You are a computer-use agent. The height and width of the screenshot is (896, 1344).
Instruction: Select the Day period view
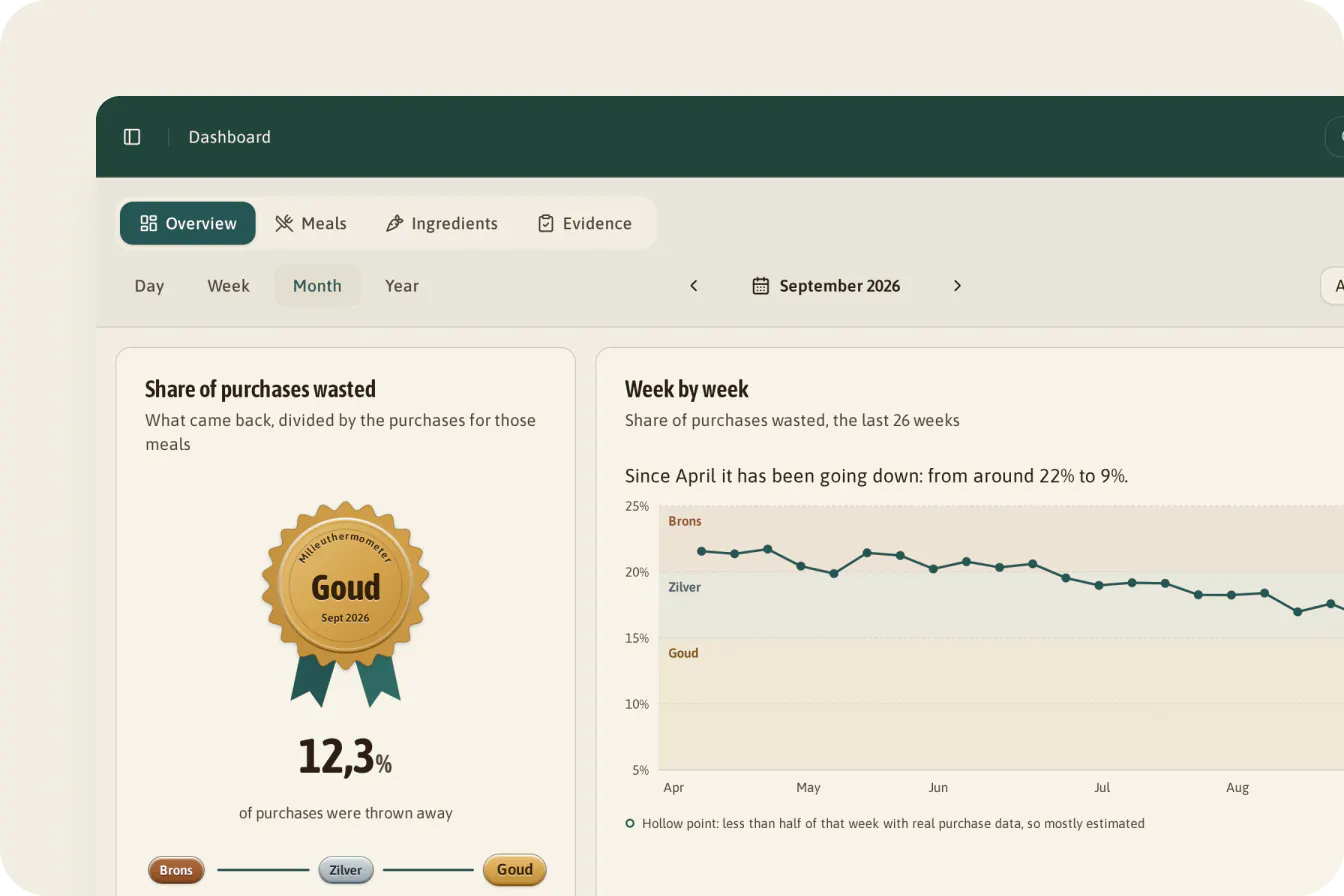coord(149,286)
